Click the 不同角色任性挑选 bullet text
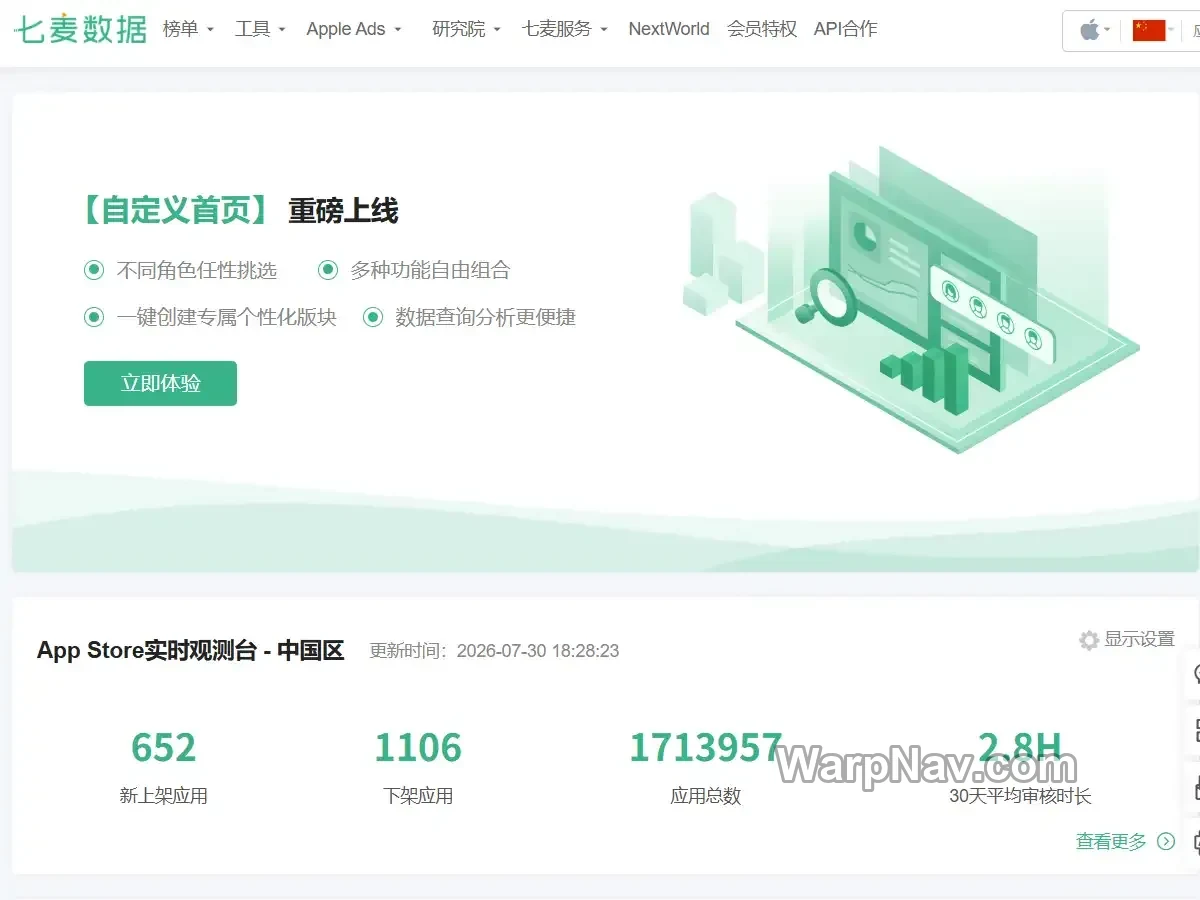The height and width of the screenshot is (900, 1200). pyautogui.click(x=197, y=270)
